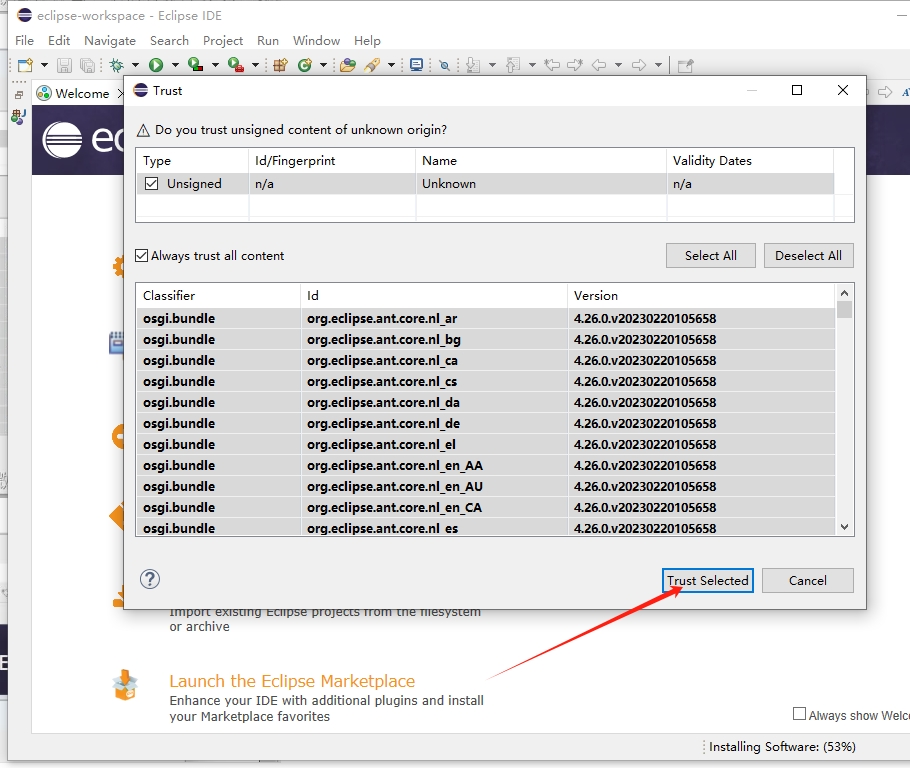Click the Select All button

click(710, 255)
